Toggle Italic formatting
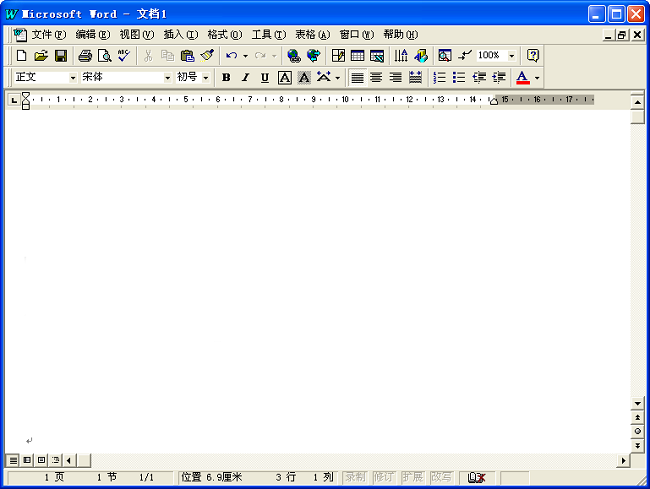Screen dimensions: 650x489 (x=245, y=78)
